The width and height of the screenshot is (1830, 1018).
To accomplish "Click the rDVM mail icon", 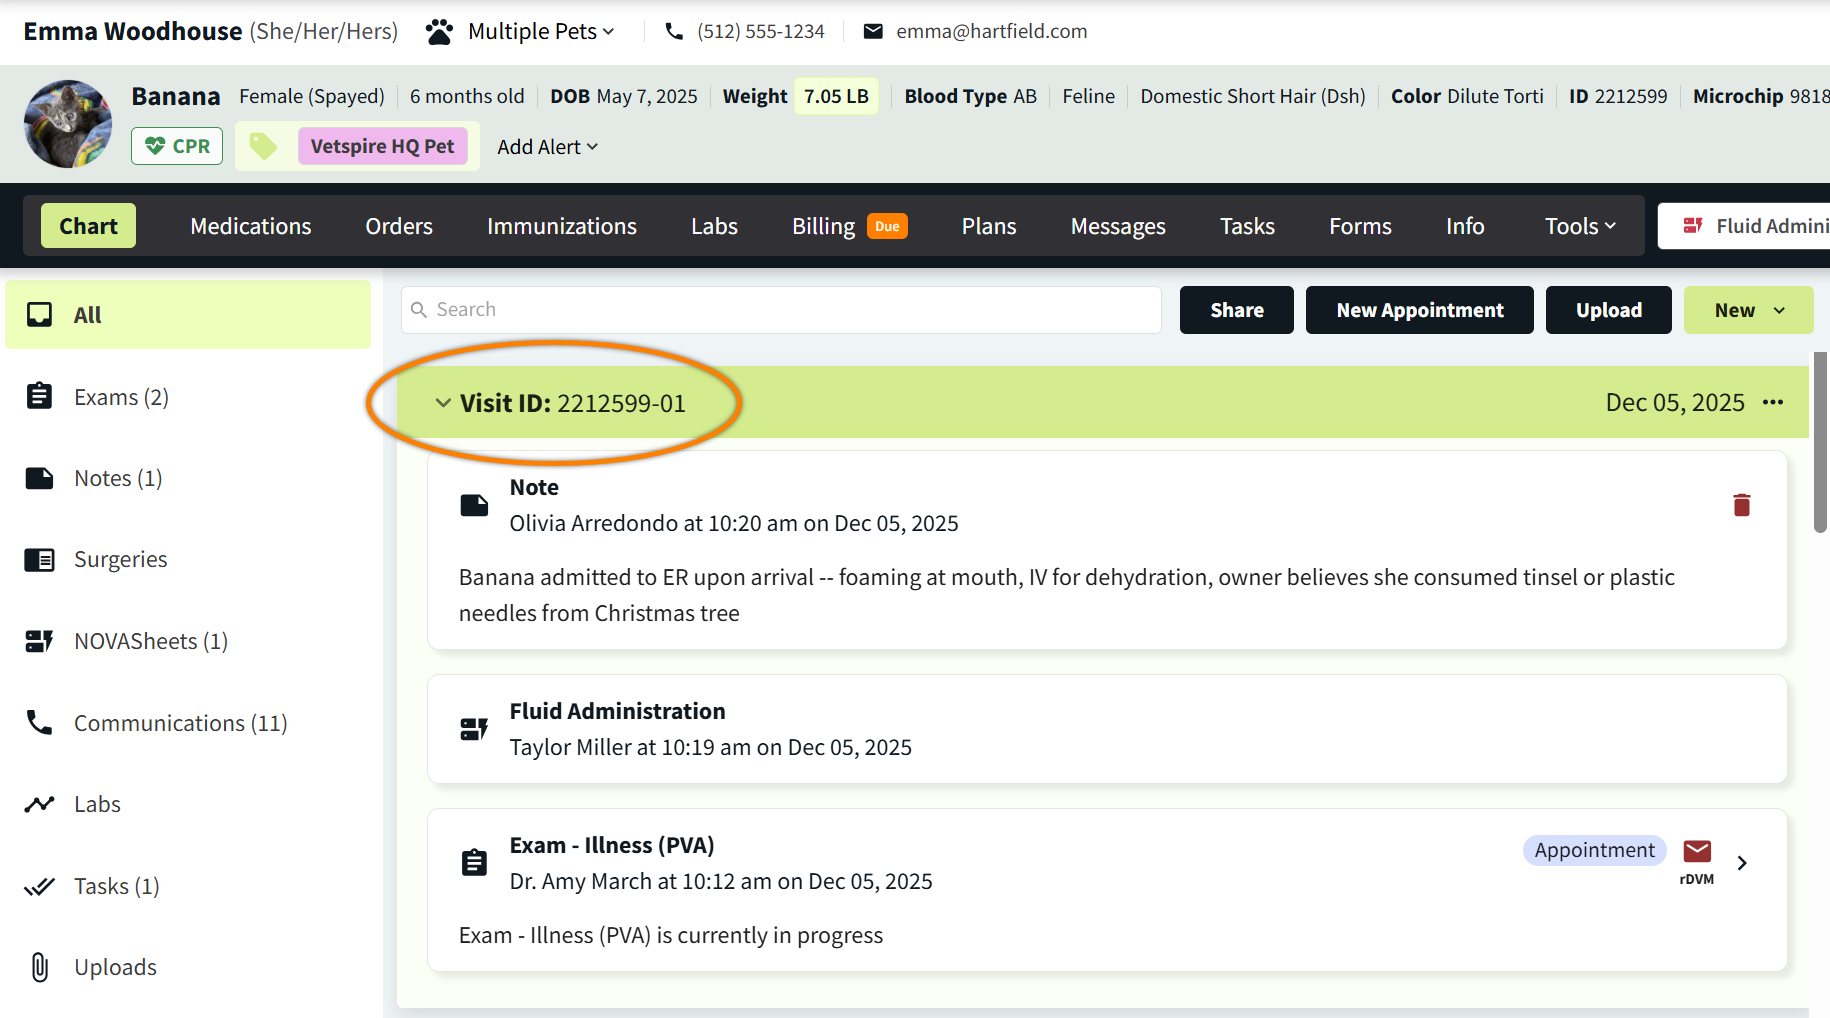I will [x=1697, y=851].
